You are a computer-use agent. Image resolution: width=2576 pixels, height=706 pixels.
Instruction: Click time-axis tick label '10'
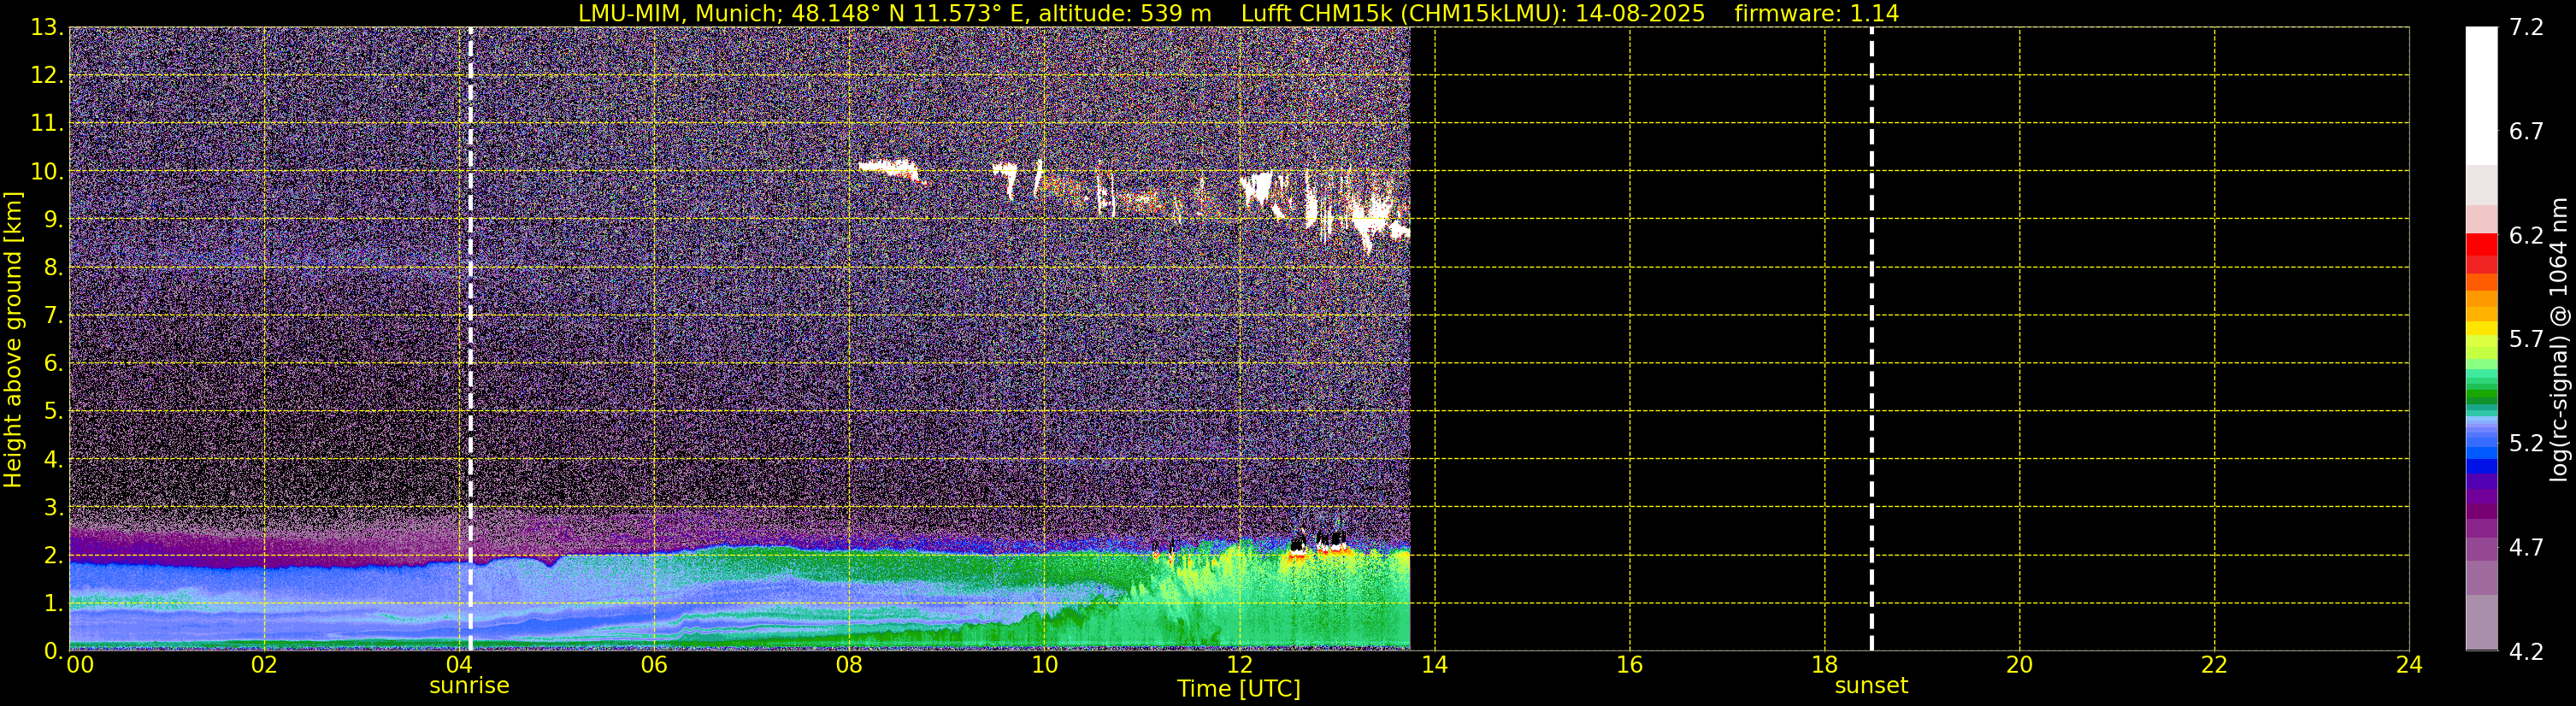point(1044,665)
